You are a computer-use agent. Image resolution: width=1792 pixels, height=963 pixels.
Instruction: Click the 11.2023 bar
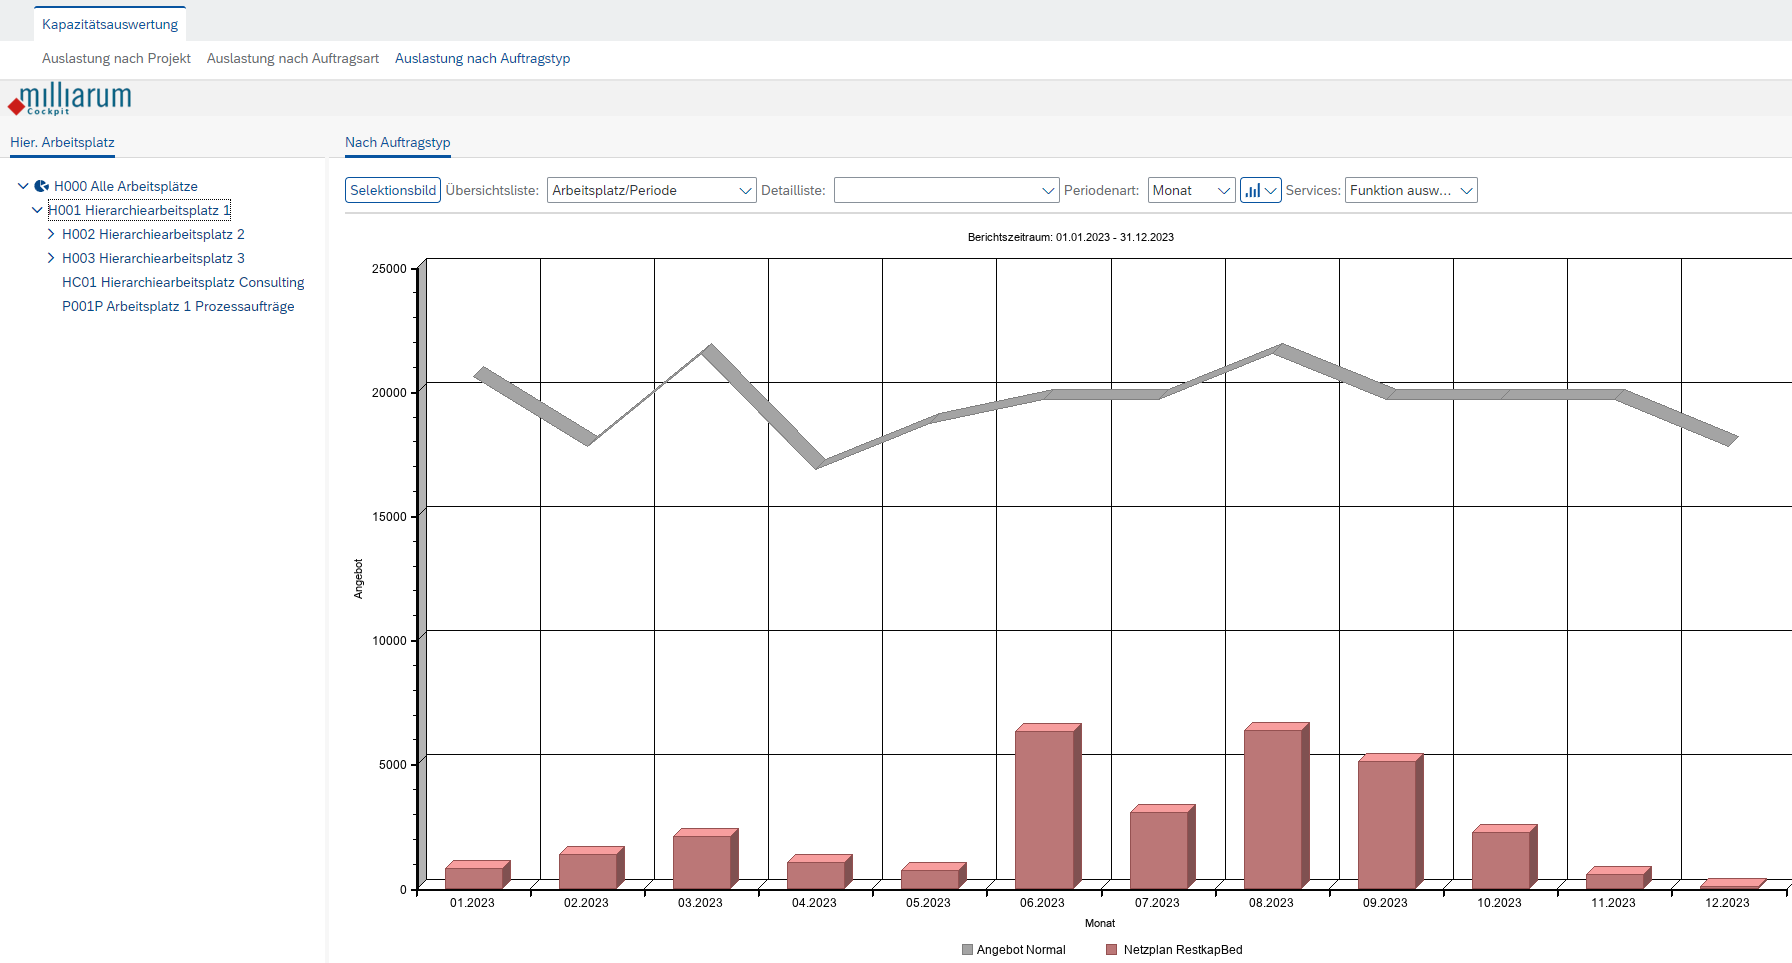point(1618,878)
